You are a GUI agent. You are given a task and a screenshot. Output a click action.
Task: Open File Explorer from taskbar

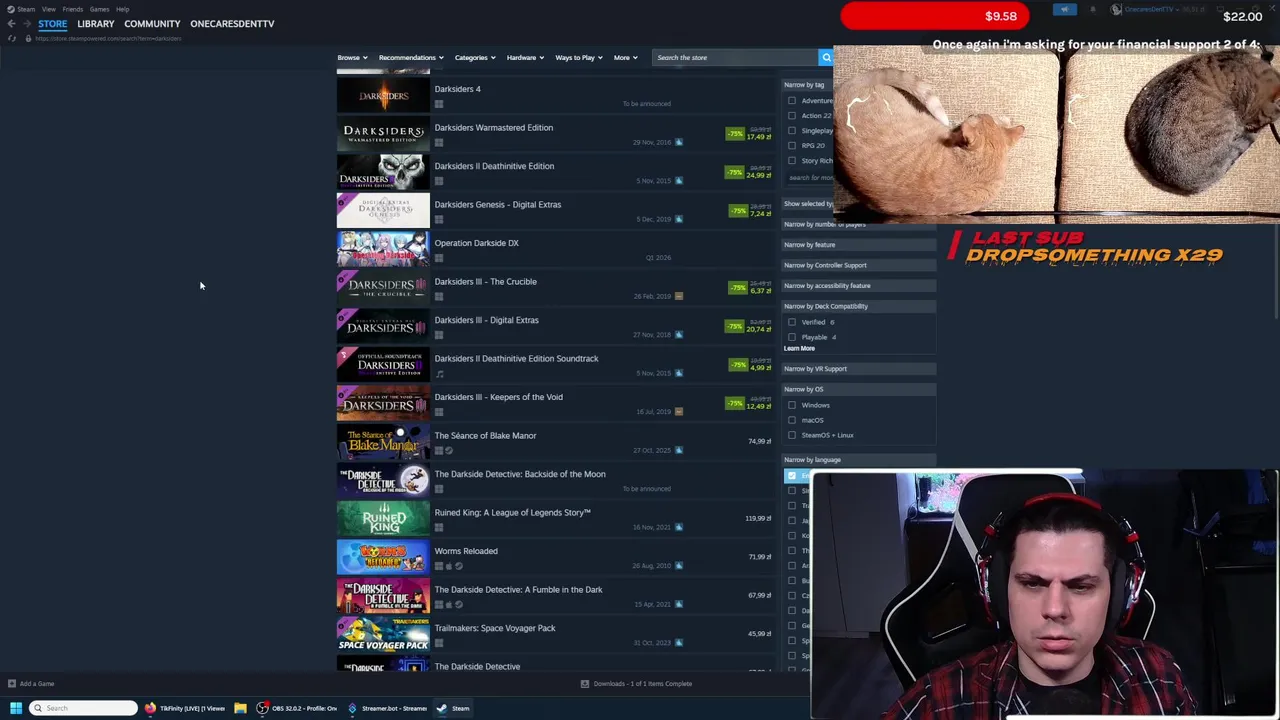[240, 708]
